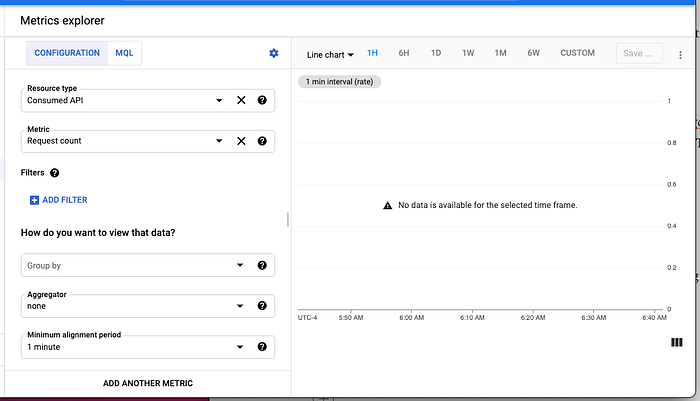Open the three-dot more options menu
The height and width of the screenshot is (401, 700).
tap(680, 55)
